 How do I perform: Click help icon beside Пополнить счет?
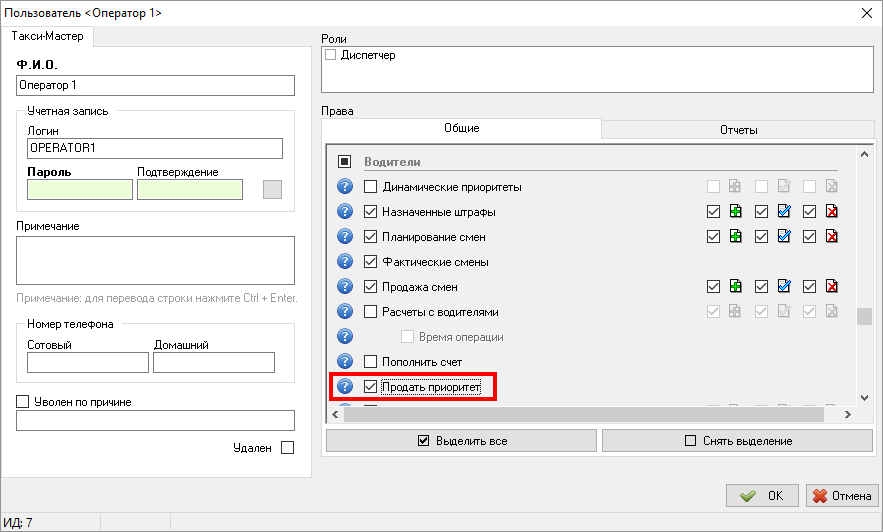click(344, 361)
